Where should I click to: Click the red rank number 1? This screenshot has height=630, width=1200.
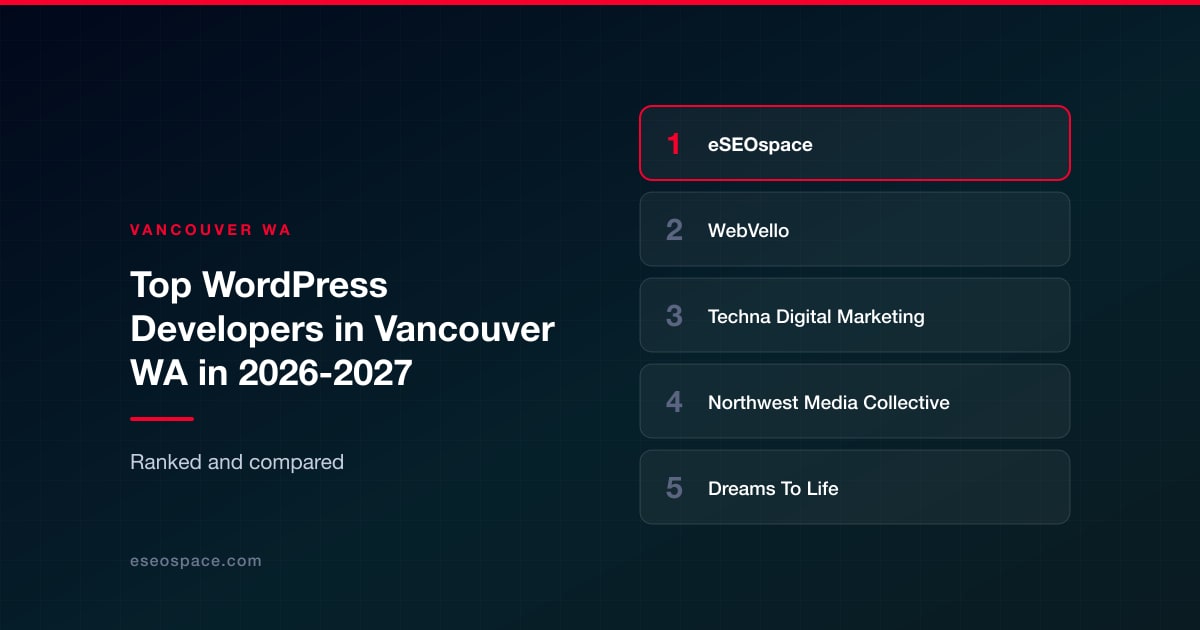point(674,144)
